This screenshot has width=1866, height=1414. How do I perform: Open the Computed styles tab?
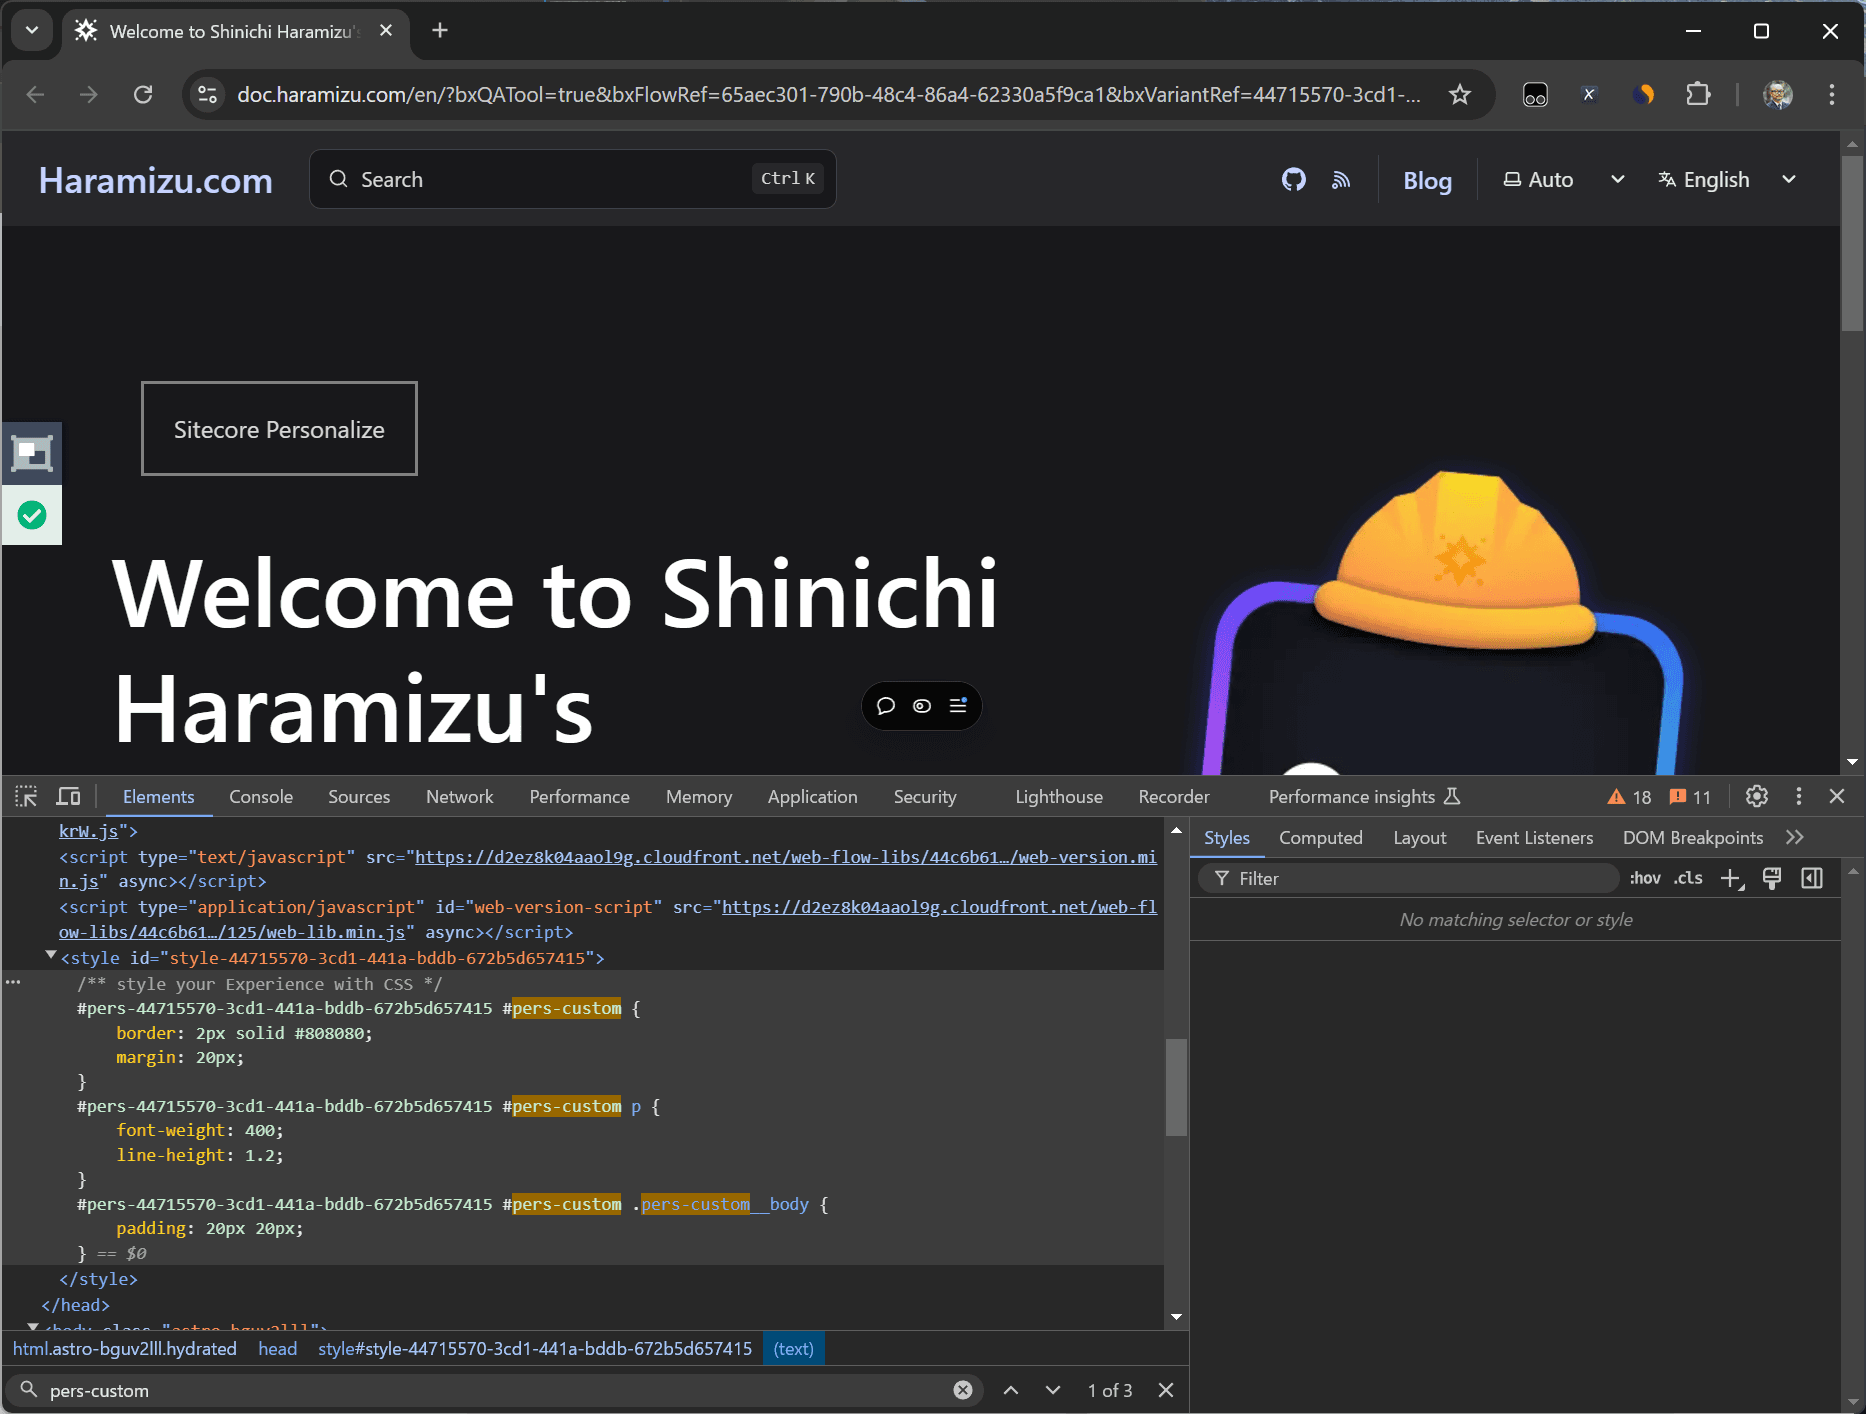(x=1320, y=838)
